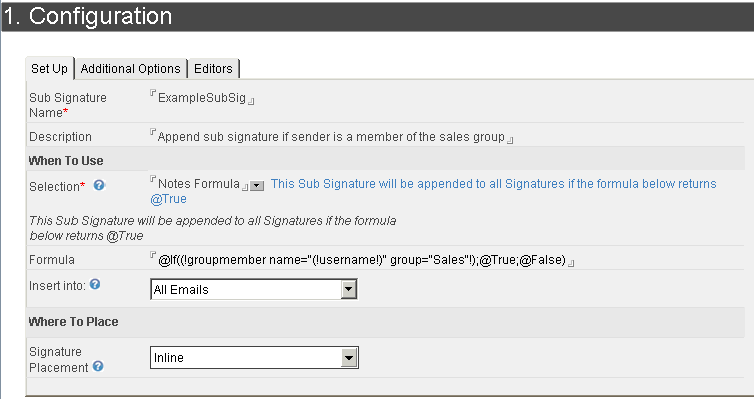The image size is (754, 399).
Task: Switch to the Additional Options tab
Action: click(x=130, y=69)
